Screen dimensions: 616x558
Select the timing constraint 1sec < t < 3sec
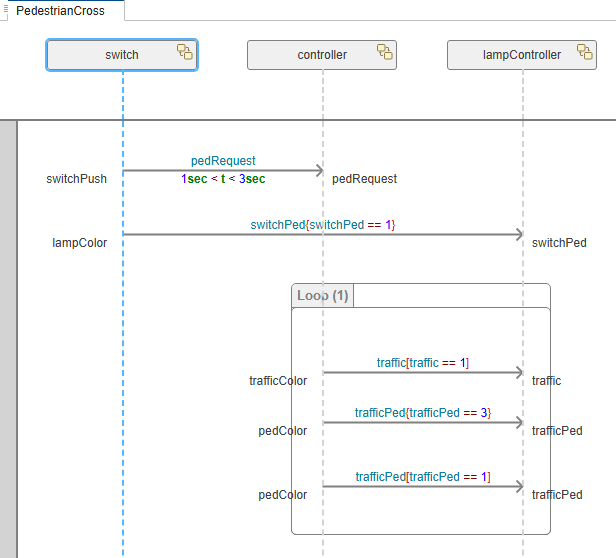tap(223, 179)
